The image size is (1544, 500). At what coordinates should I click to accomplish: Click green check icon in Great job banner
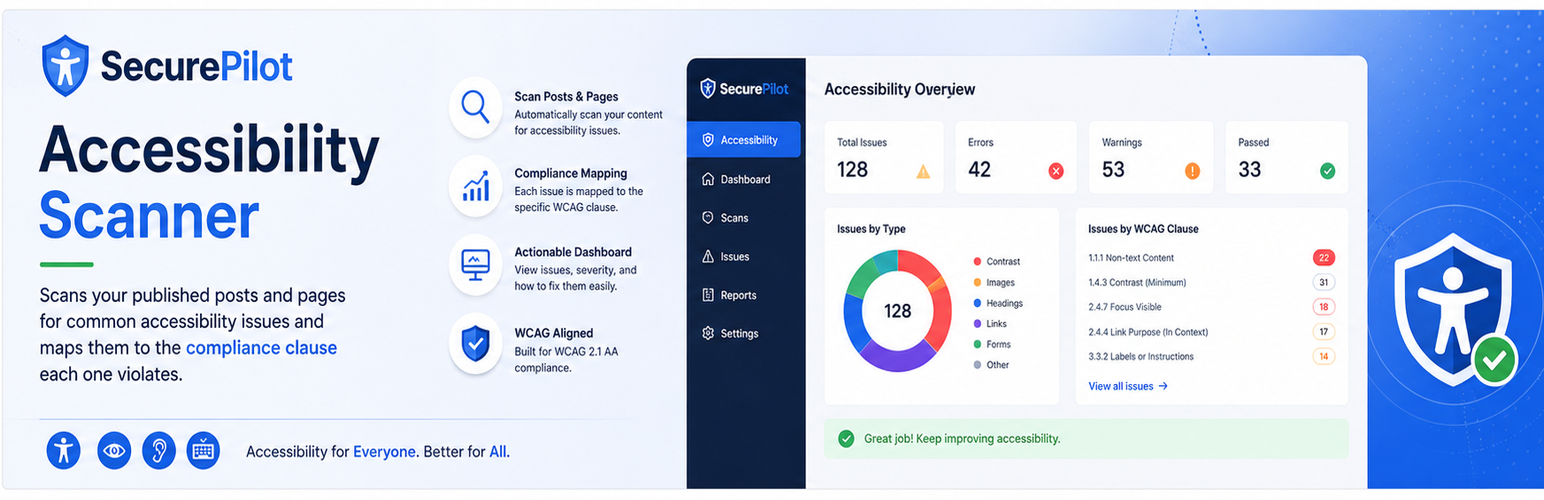(846, 438)
